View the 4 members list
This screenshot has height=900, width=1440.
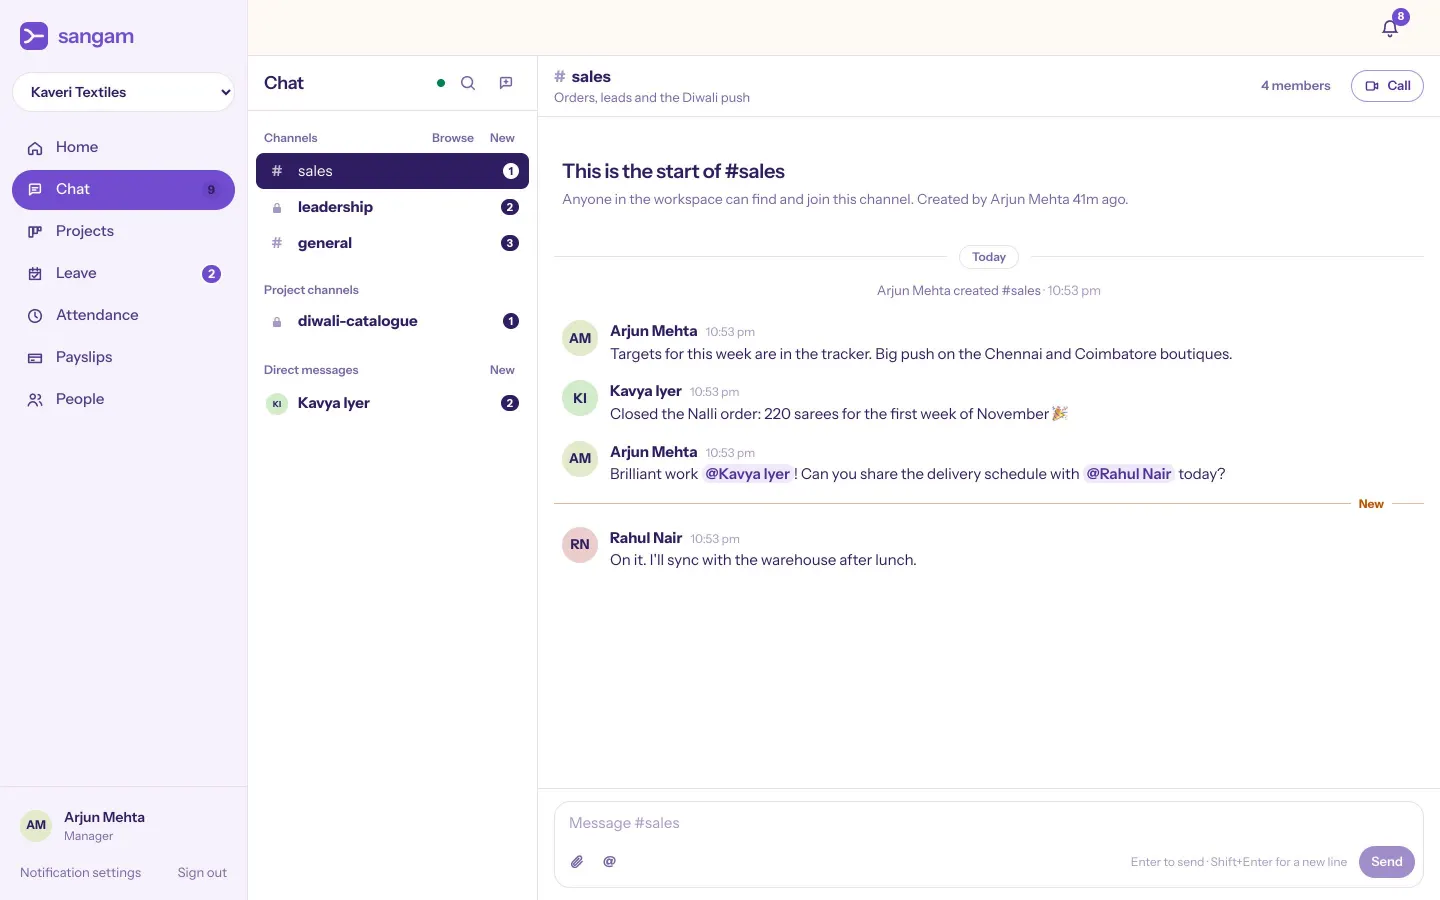pos(1295,86)
